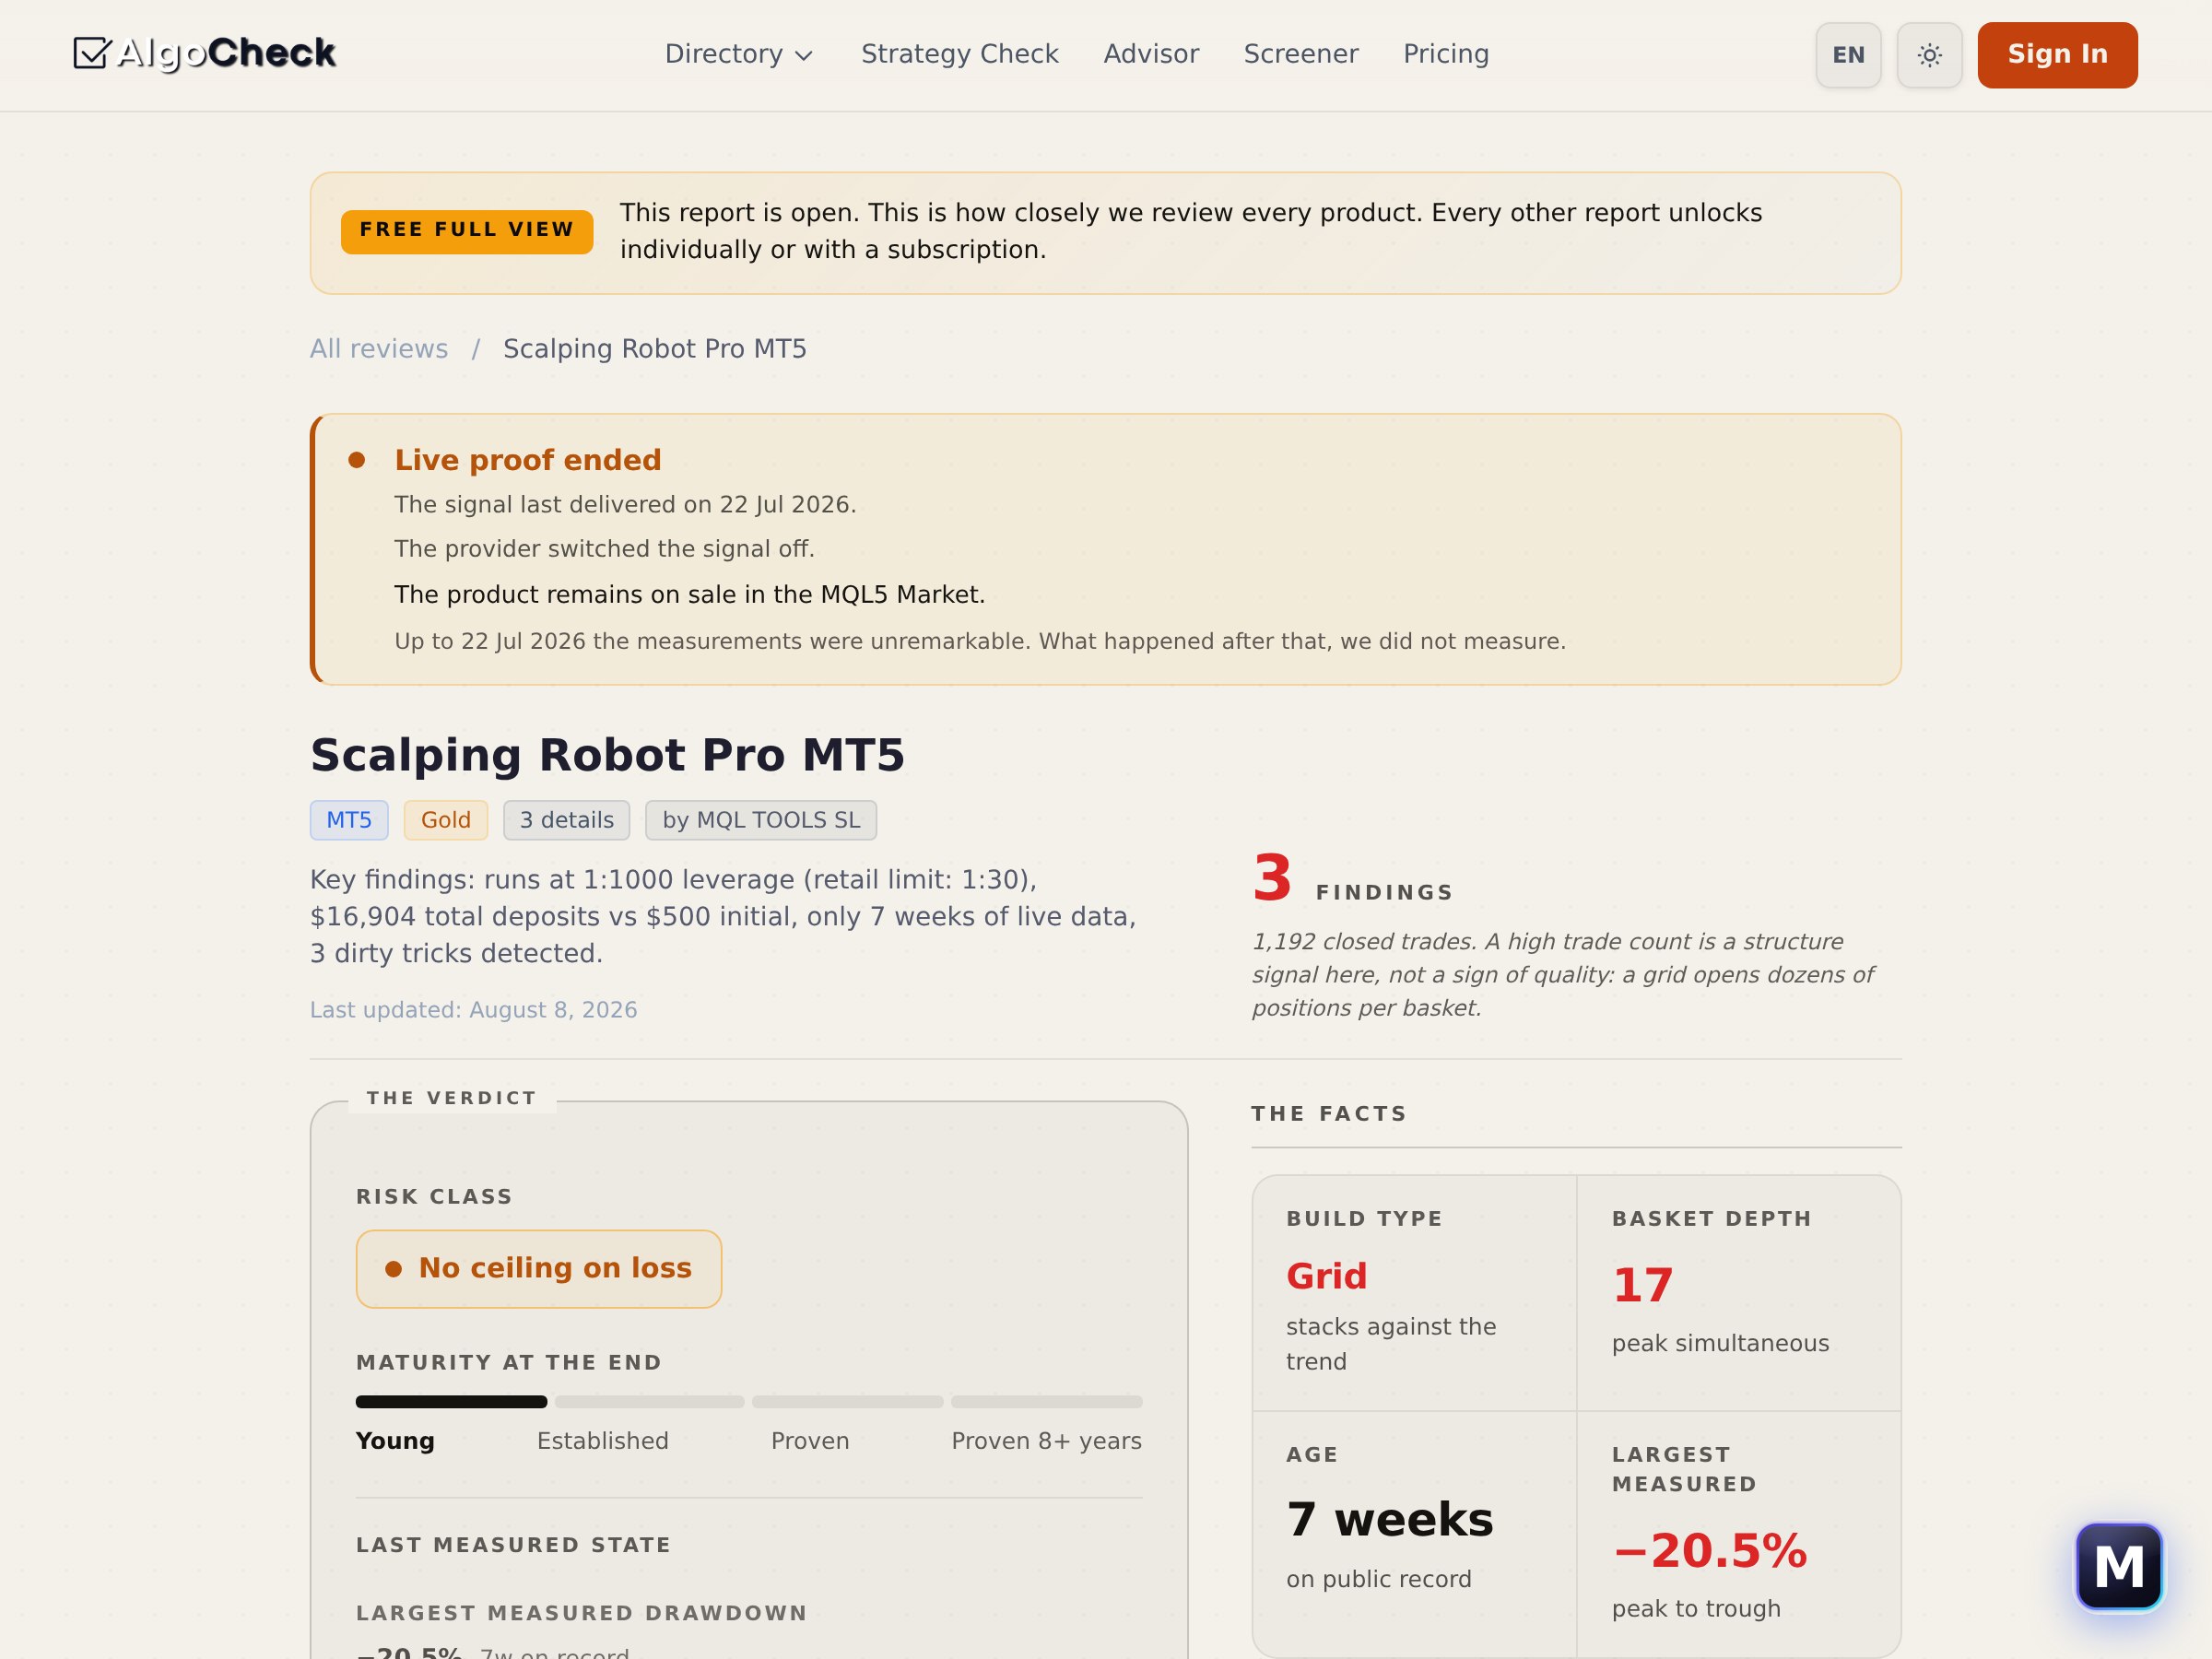The width and height of the screenshot is (2212, 1659).
Task: Select the MT5 tag chip
Action: pos(349,820)
